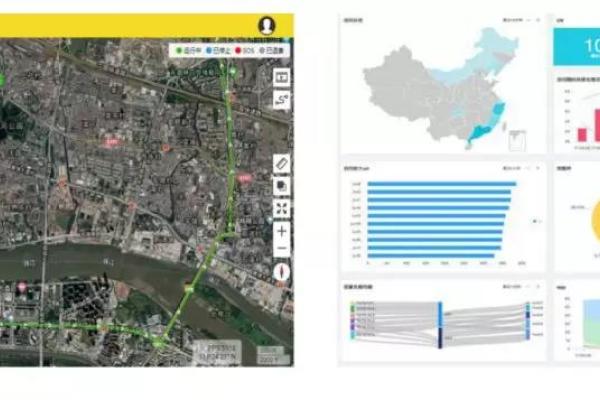Screen dimensions: 600x400
Task: Click the rightmost header icon on bar chart card
Action: click(538, 168)
